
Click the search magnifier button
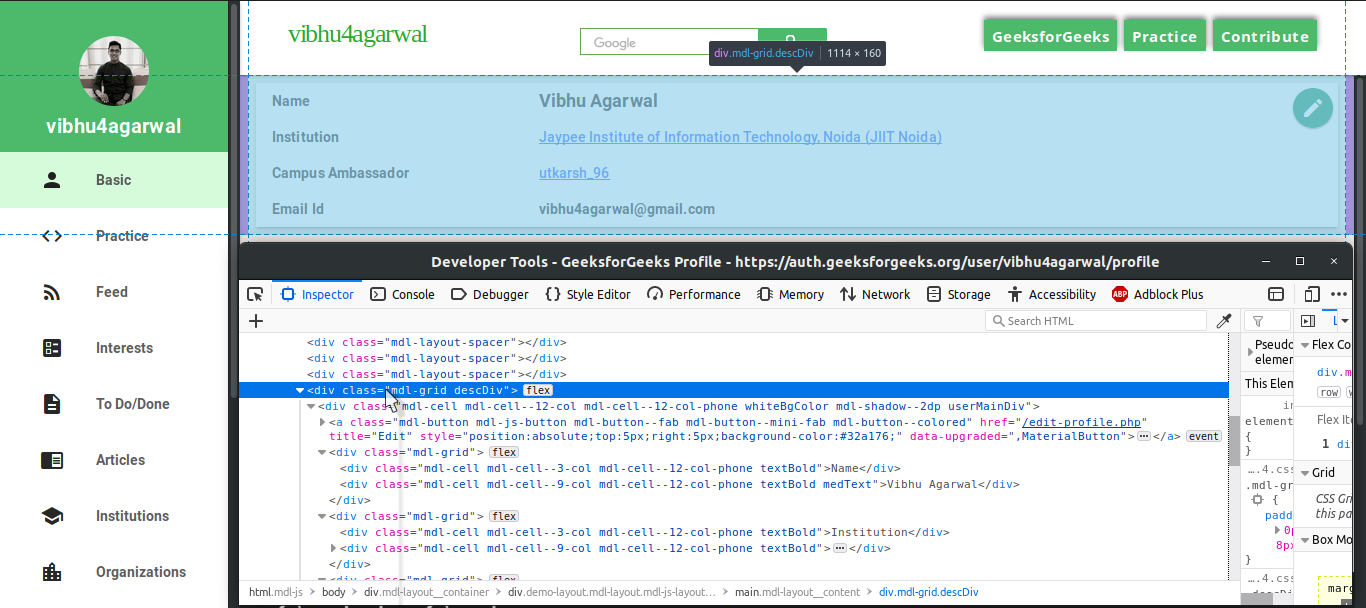[x=792, y=42]
